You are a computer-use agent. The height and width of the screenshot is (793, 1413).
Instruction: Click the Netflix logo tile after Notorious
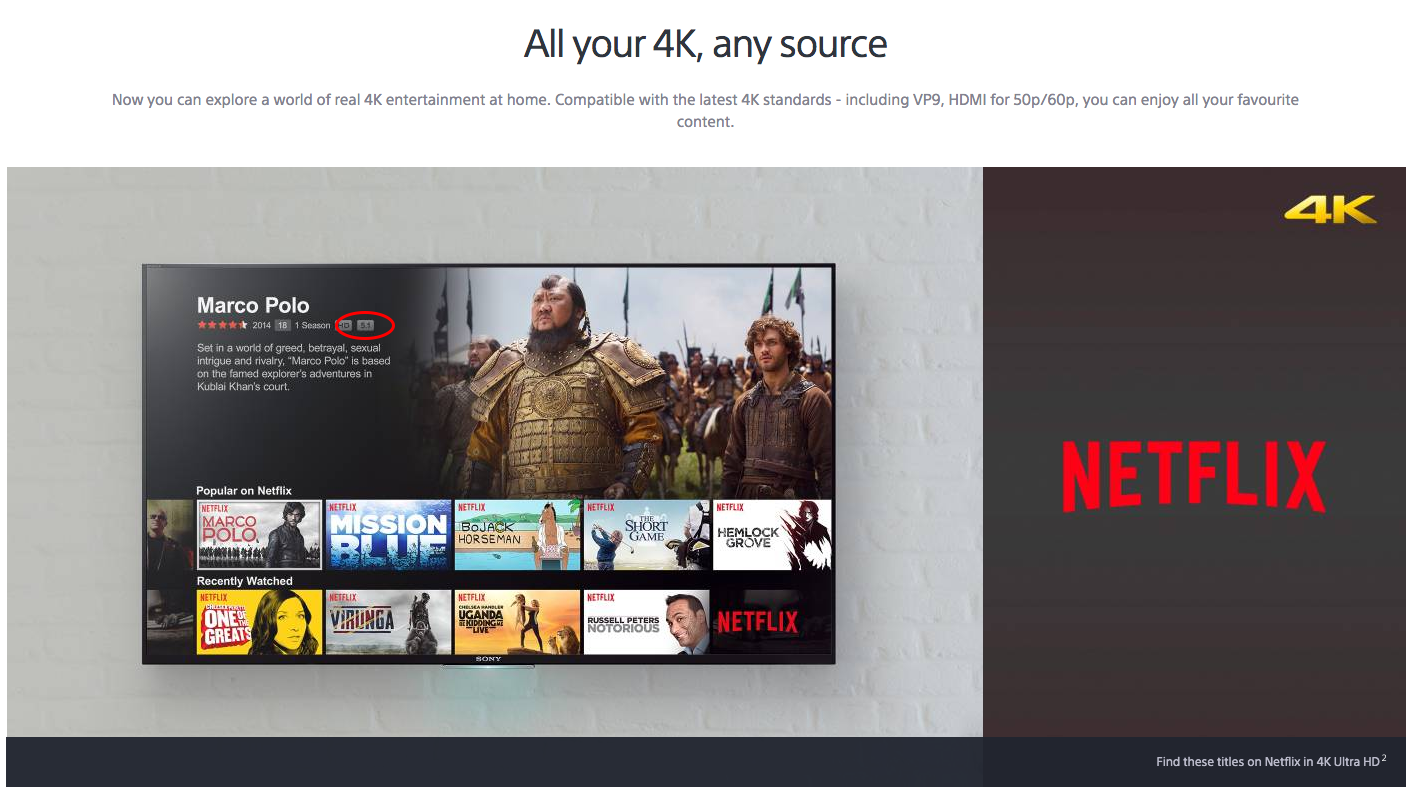(758, 622)
